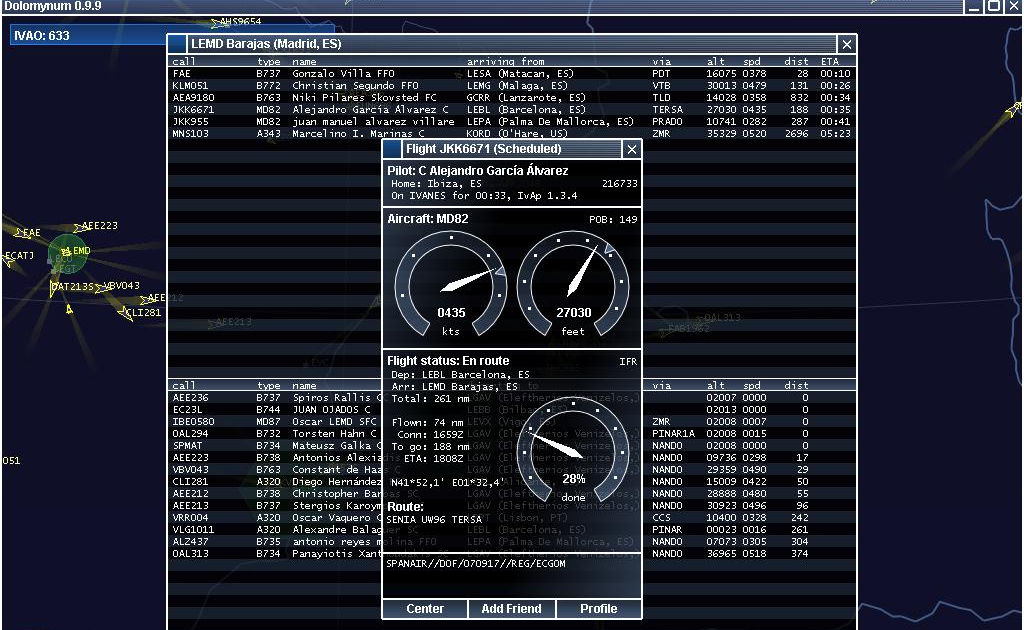The height and width of the screenshot is (630, 1024).
Task: Click the remarks SPANAIR//DOF/070917//REG/ECGOM
Action: coord(475,563)
